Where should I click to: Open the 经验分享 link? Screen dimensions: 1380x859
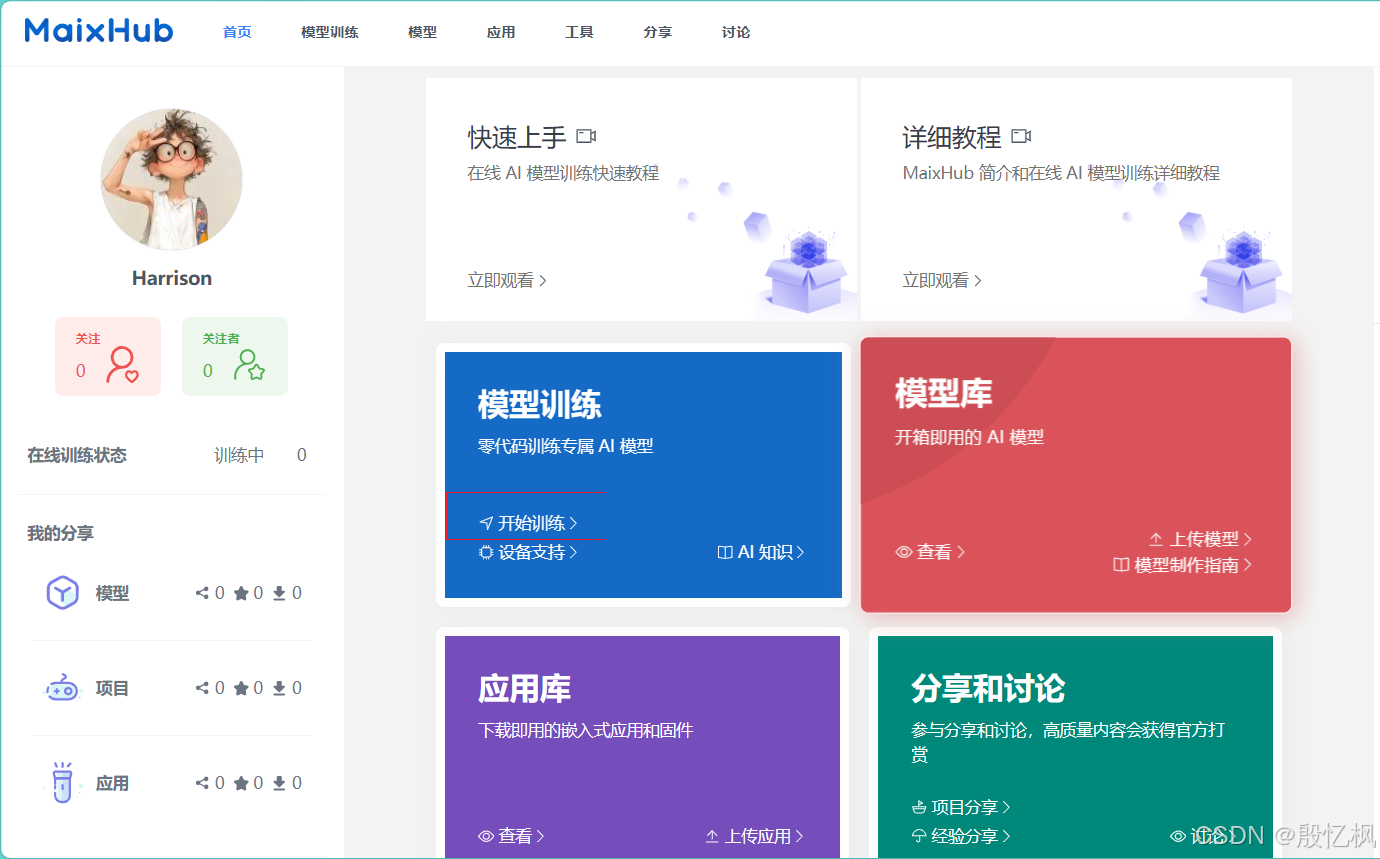(x=961, y=836)
